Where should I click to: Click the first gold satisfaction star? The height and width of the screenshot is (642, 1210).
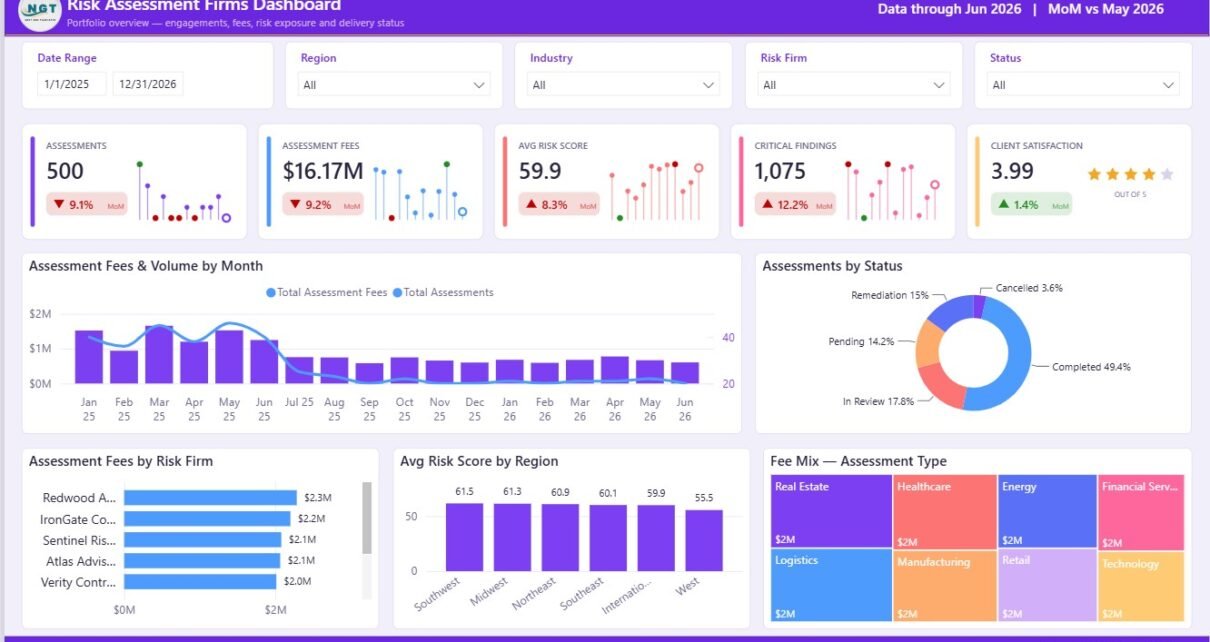[x=1094, y=174]
